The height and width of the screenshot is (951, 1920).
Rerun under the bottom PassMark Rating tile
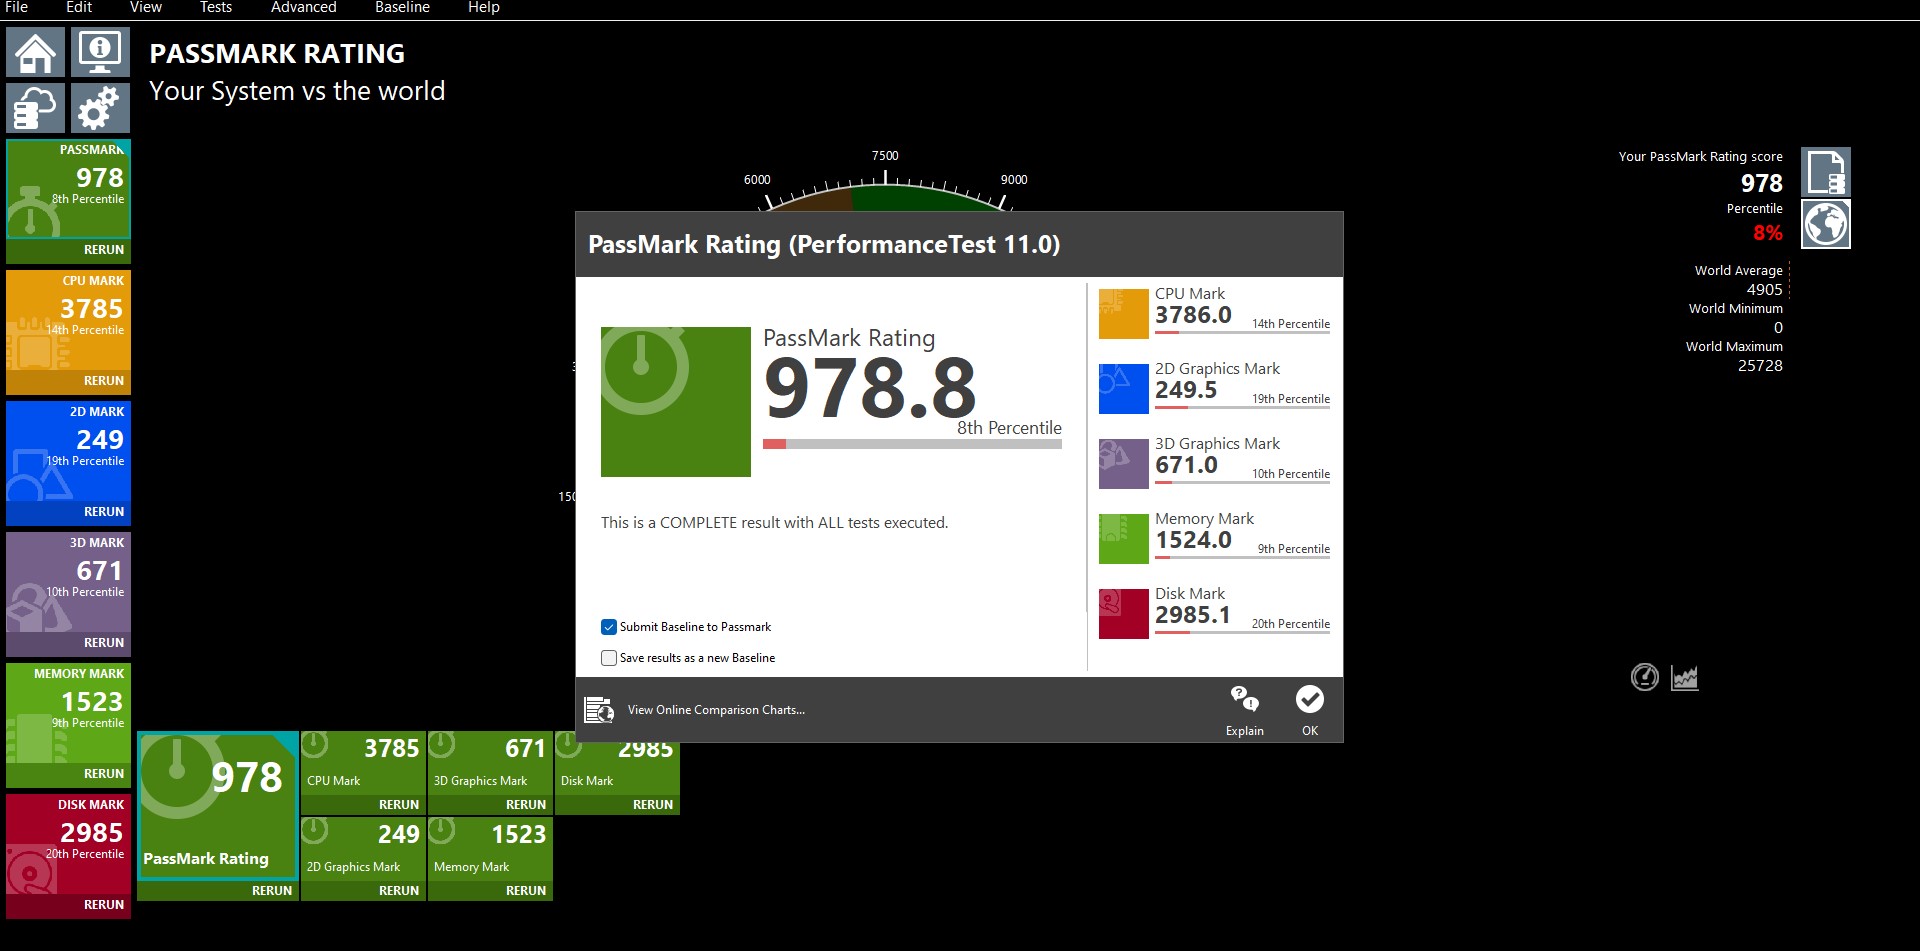(x=272, y=891)
